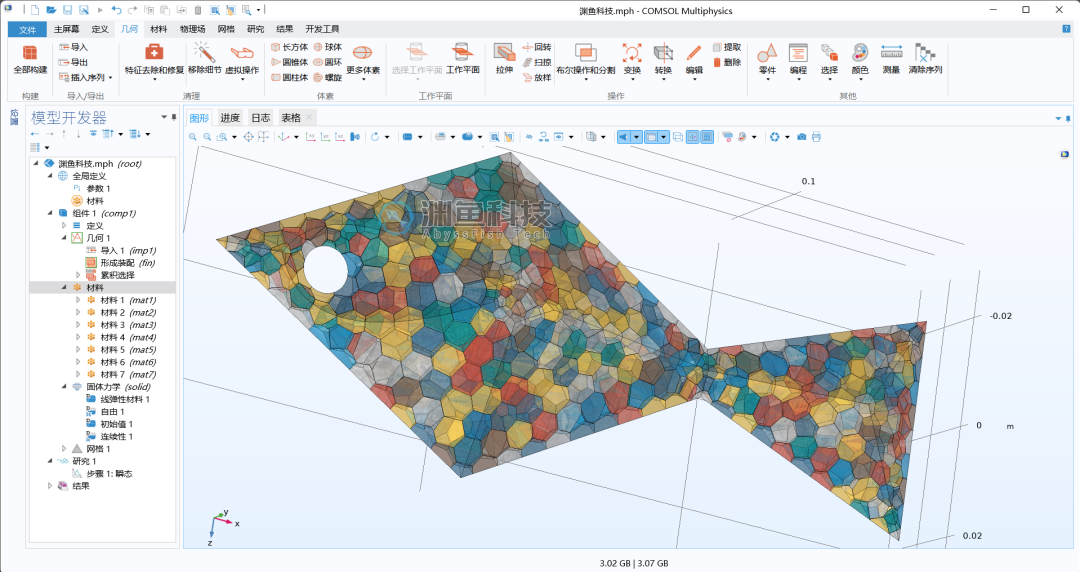
Task: Click zoom extents icon in graphics toolbar
Action: (249, 137)
